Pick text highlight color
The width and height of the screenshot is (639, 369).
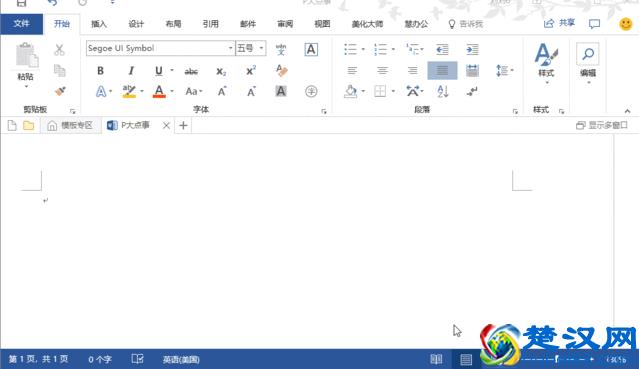click(x=129, y=91)
